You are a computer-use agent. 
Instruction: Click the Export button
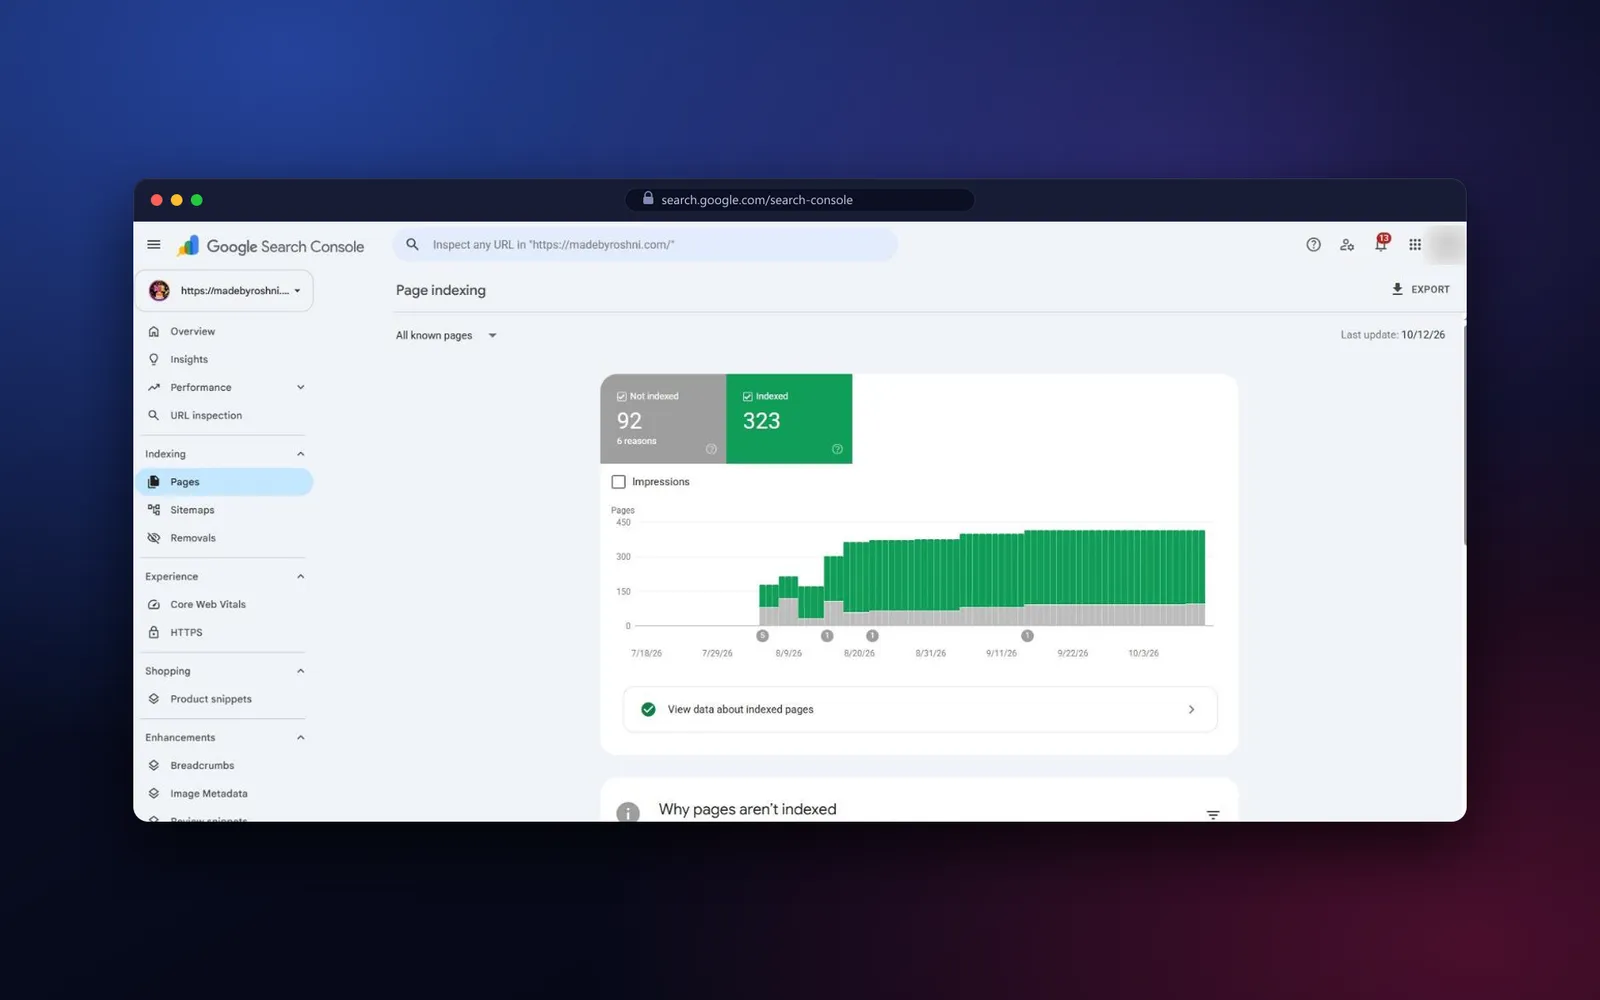click(x=1420, y=290)
